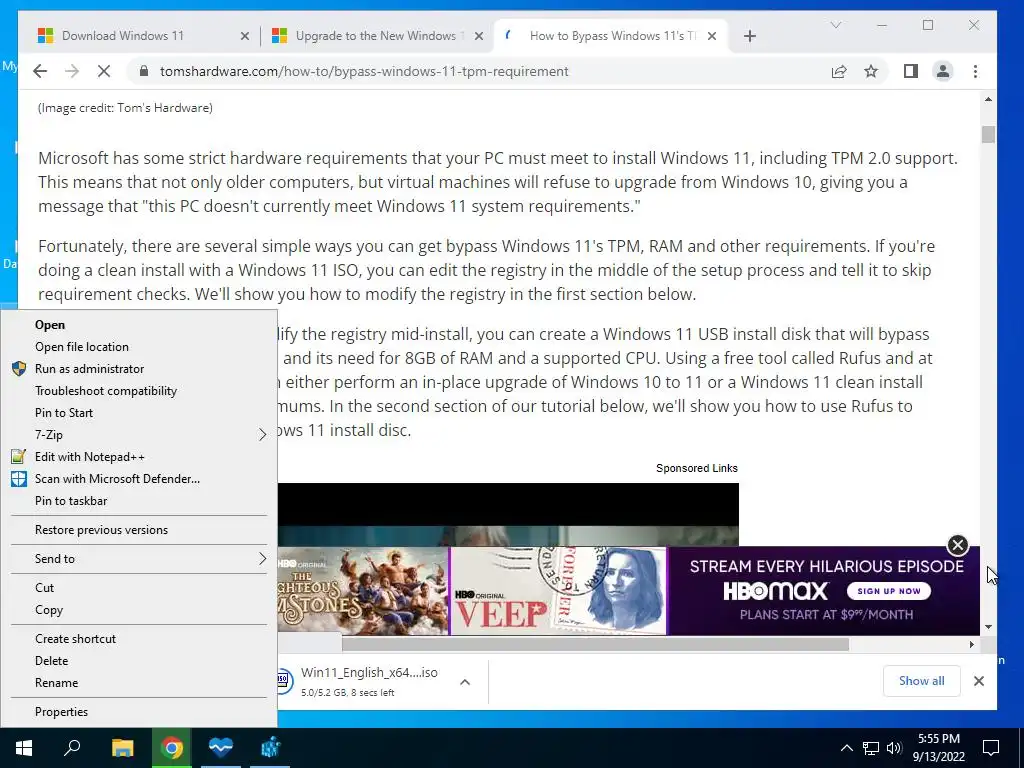1024x768 pixels.
Task: Click the Righteous Gemstones ad thumbnail
Action: click(363, 591)
